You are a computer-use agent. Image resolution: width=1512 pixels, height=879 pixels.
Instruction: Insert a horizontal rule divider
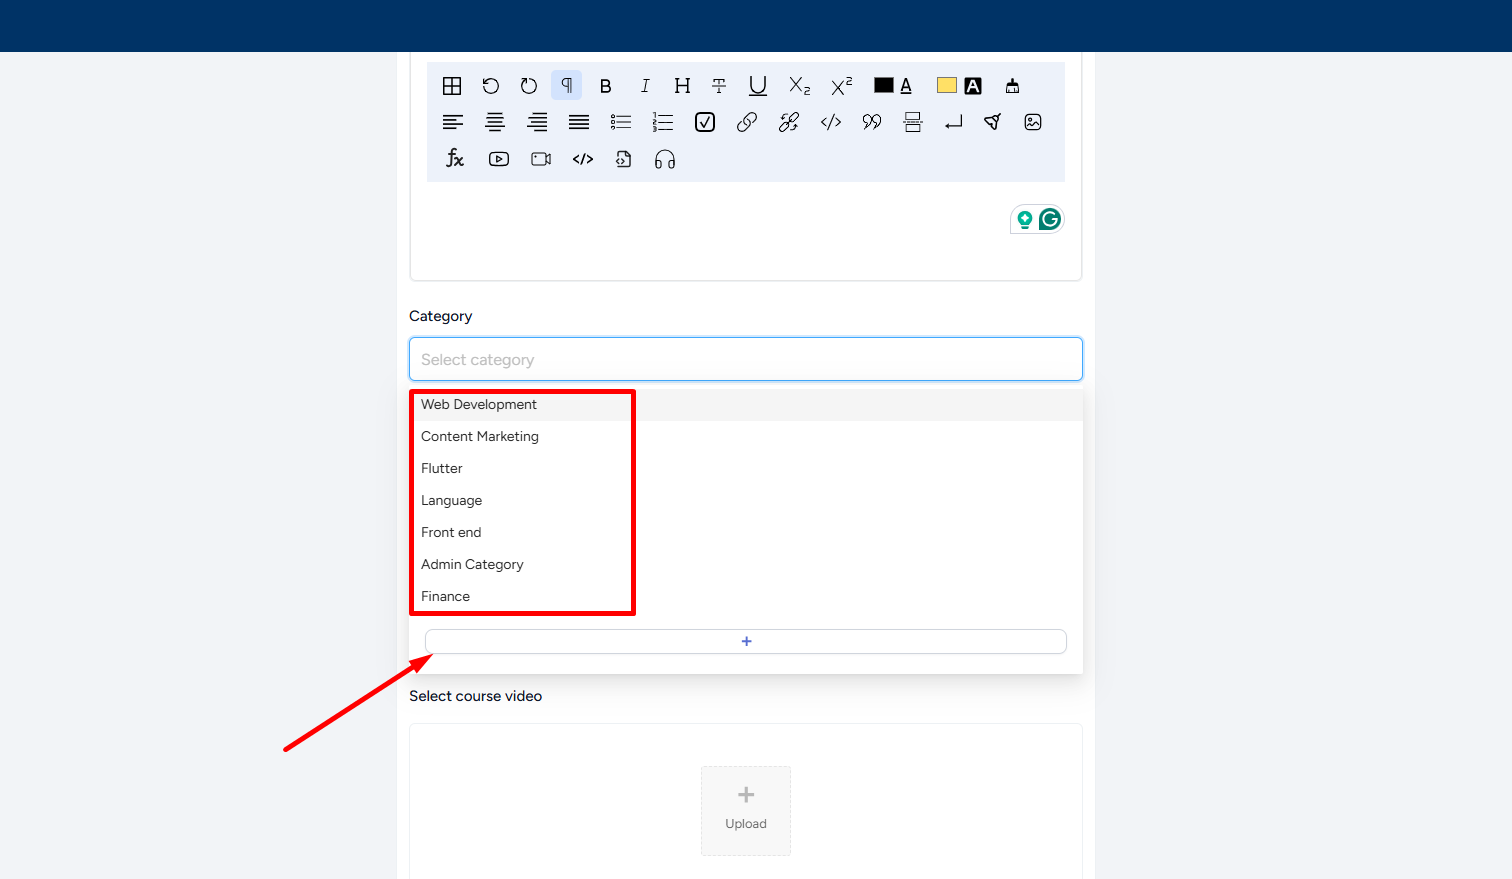pyautogui.click(x=913, y=122)
